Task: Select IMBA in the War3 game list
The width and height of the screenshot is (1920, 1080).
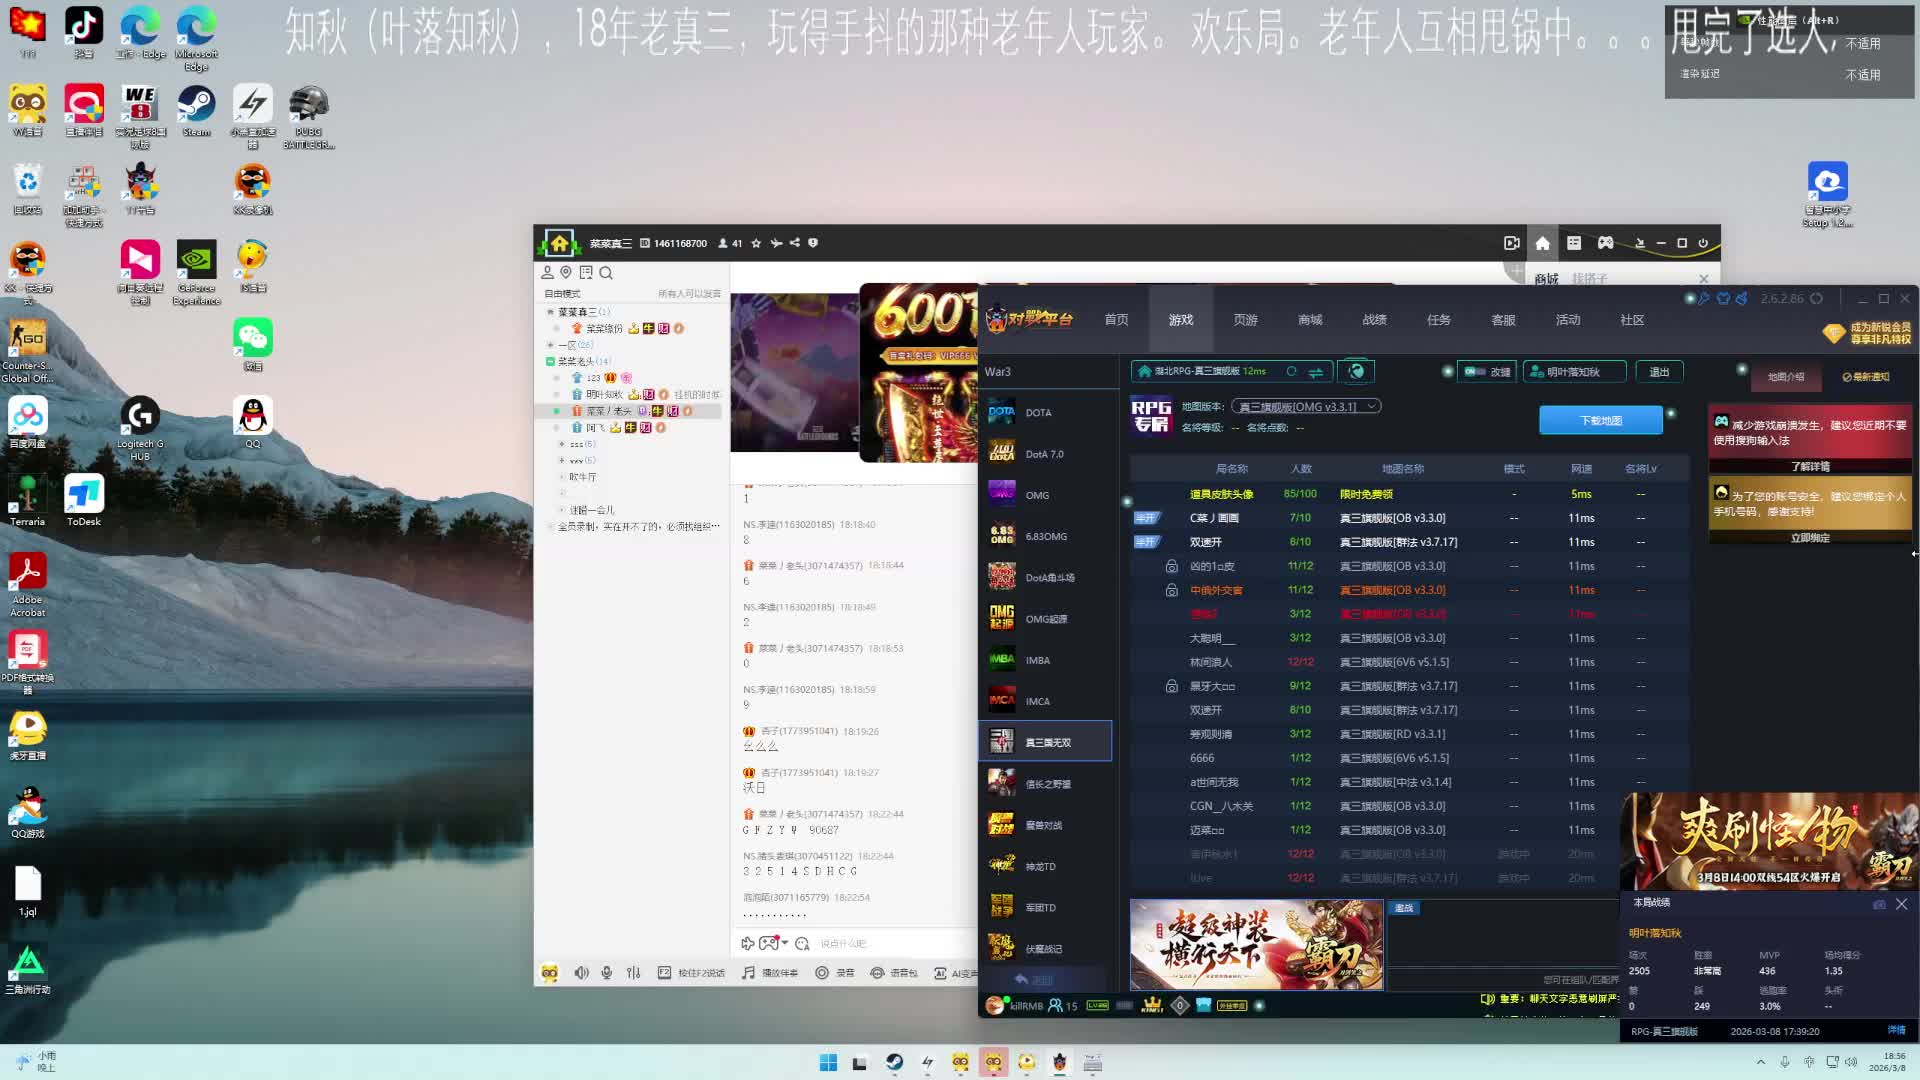Action: [x=1037, y=660]
